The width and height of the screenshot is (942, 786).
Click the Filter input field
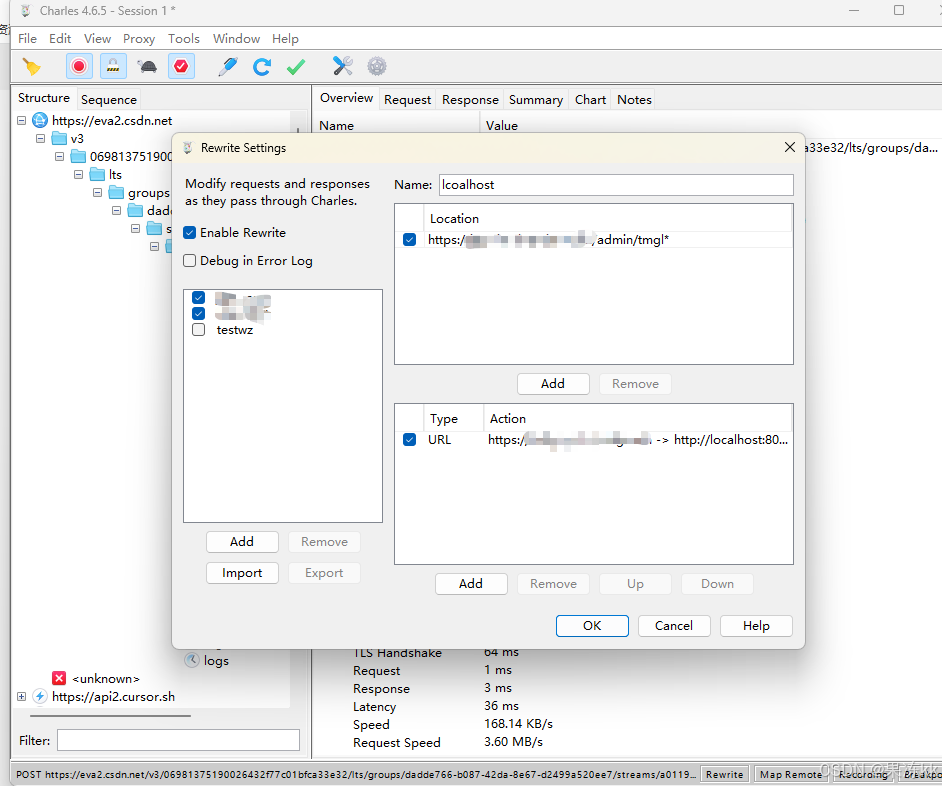click(x=178, y=740)
